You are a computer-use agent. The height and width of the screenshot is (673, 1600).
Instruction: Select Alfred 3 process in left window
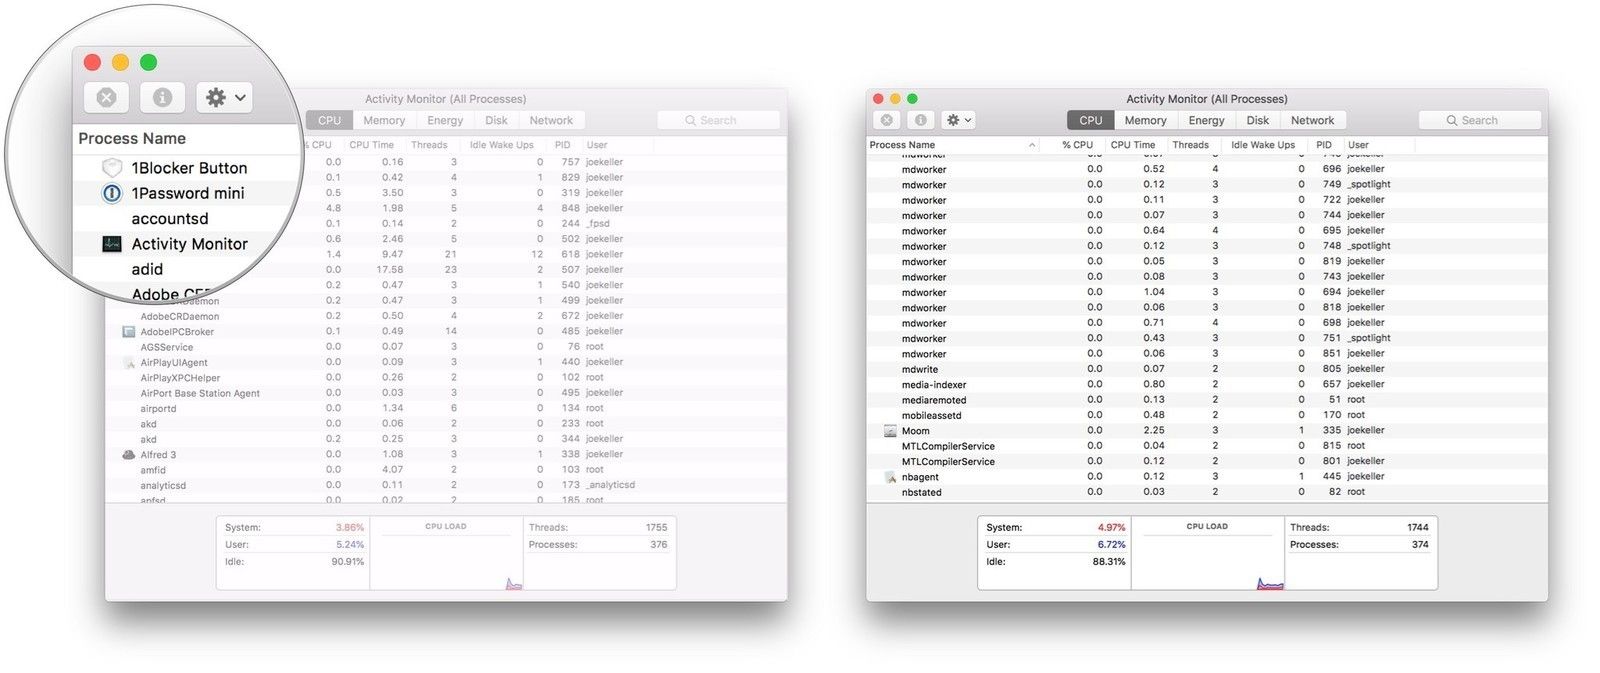pos(446,455)
